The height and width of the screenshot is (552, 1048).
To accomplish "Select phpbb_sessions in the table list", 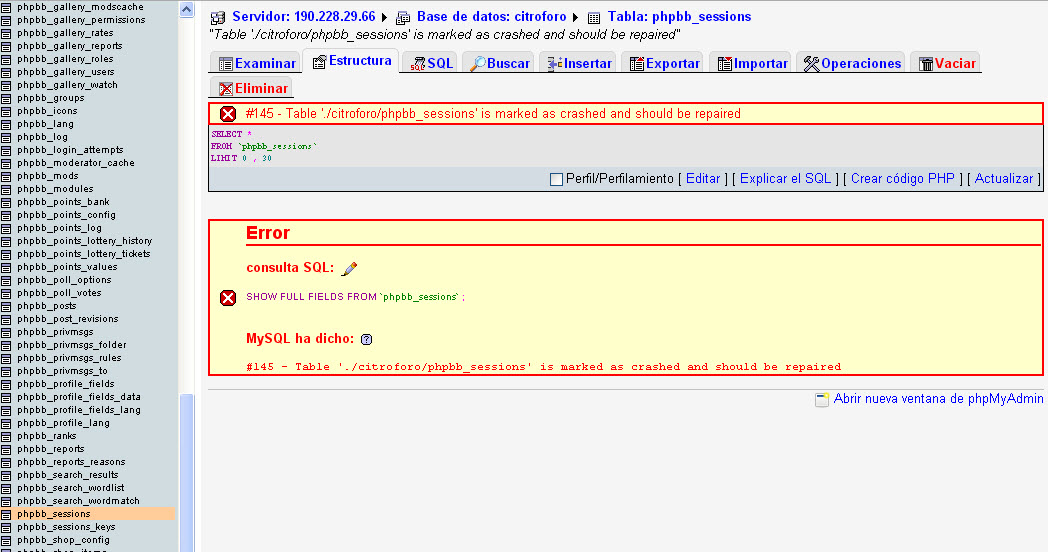I will tap(54, 514).
